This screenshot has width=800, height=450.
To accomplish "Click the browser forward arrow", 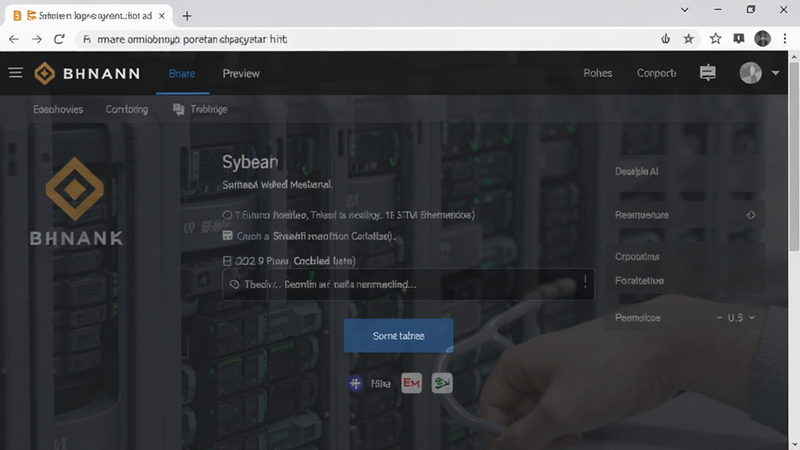I will click(36, 39).
